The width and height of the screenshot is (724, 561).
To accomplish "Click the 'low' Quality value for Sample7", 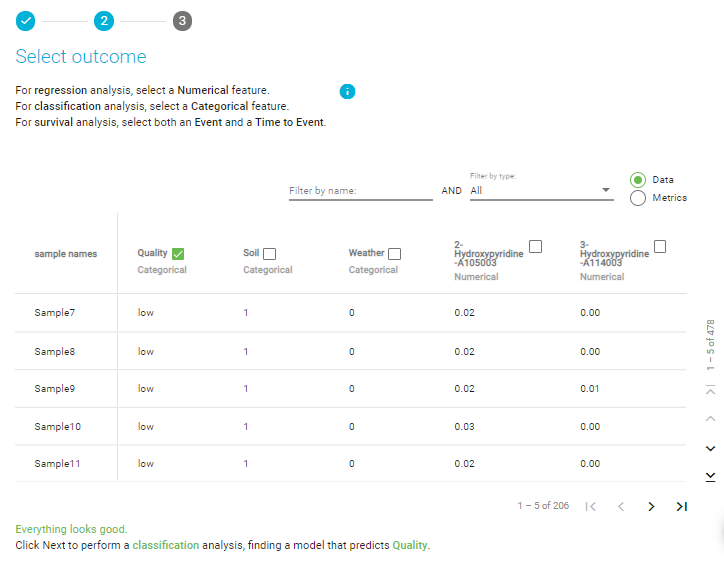I will 145,313.
